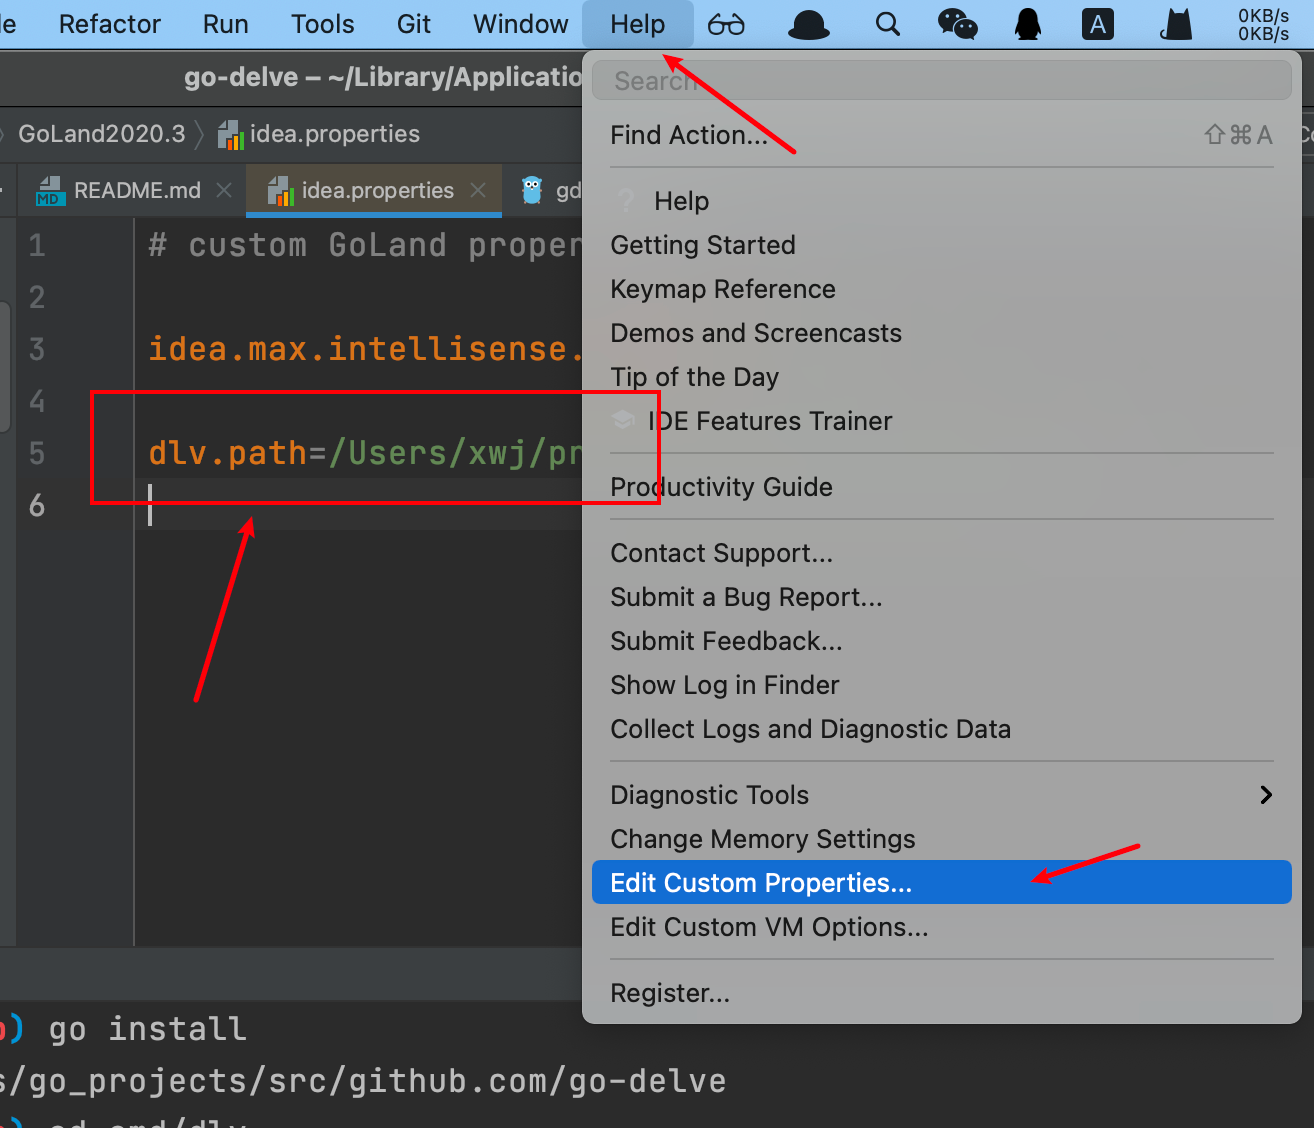Click line number 1 in the gutter
The height and width of the screenshot is (1128, 1314).
coord(37,245)
